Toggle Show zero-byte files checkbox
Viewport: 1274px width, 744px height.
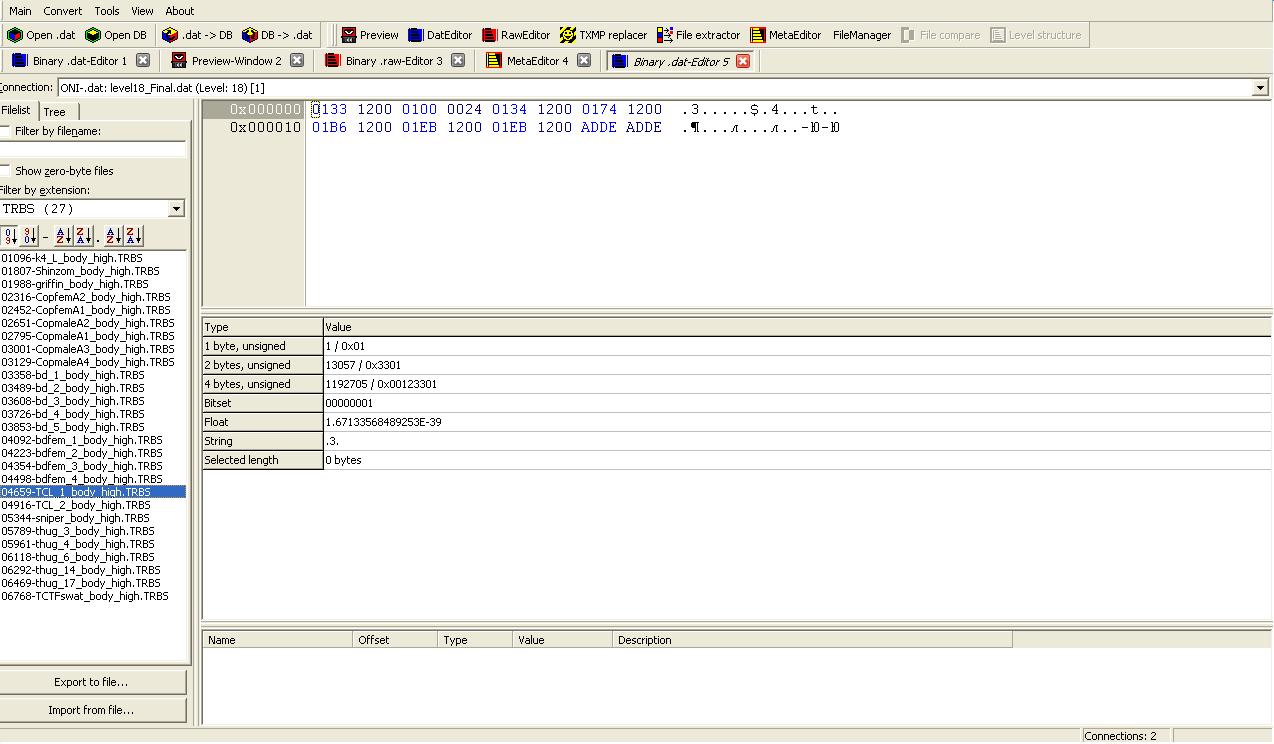[x=6, y=171]
